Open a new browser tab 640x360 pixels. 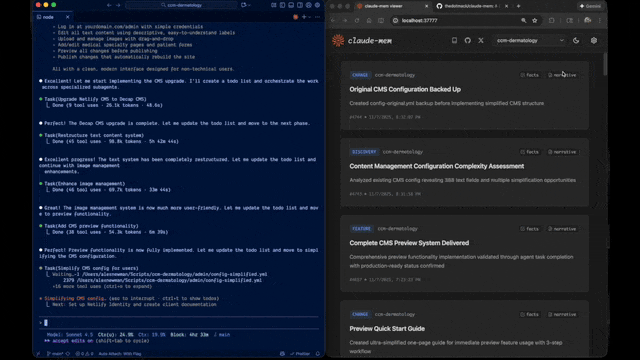pyautogui.click(x=518, y=6)
